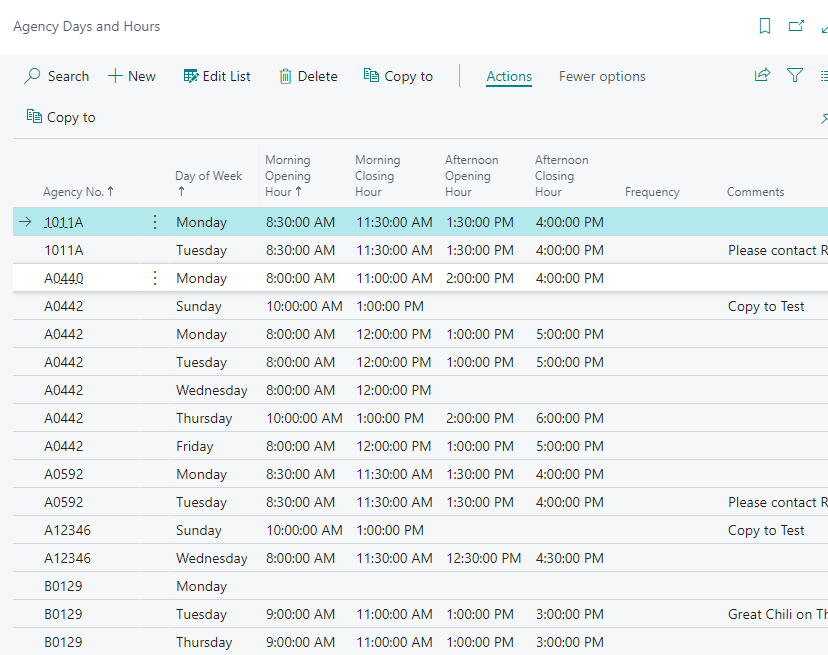Click the Morning Opening Hour column header

[x=288, y=176]
